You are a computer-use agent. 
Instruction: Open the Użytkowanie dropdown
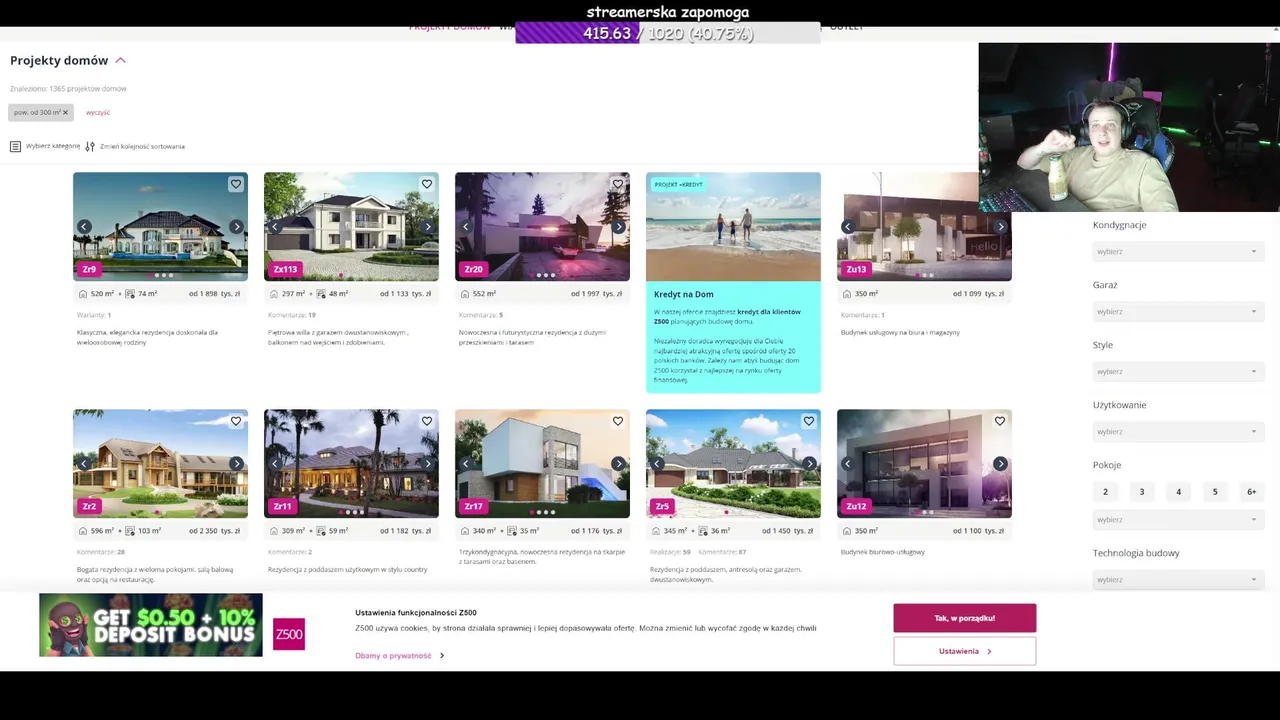point(1176,431)
